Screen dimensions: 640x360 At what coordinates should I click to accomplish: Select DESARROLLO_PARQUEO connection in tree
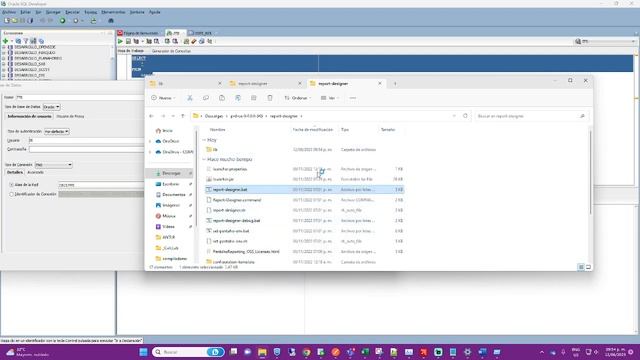point(35,53)
